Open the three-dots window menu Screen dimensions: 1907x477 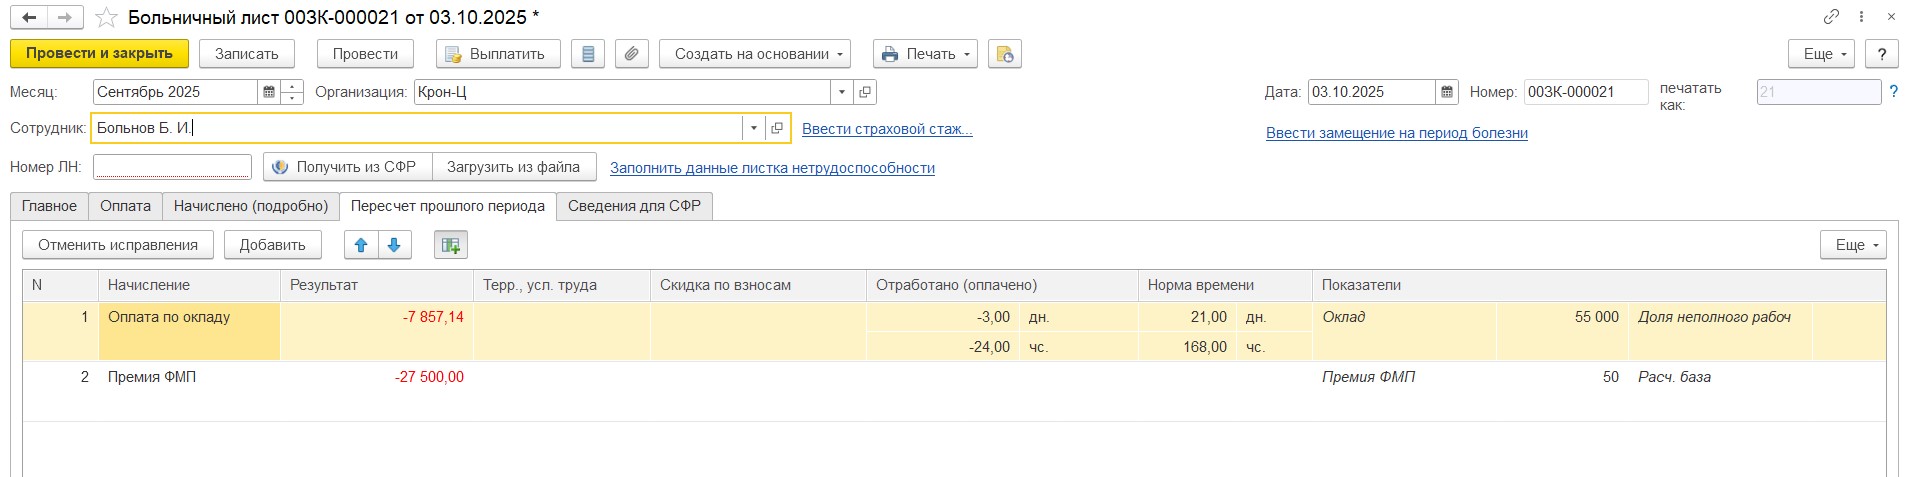[x=1861, y=17]
